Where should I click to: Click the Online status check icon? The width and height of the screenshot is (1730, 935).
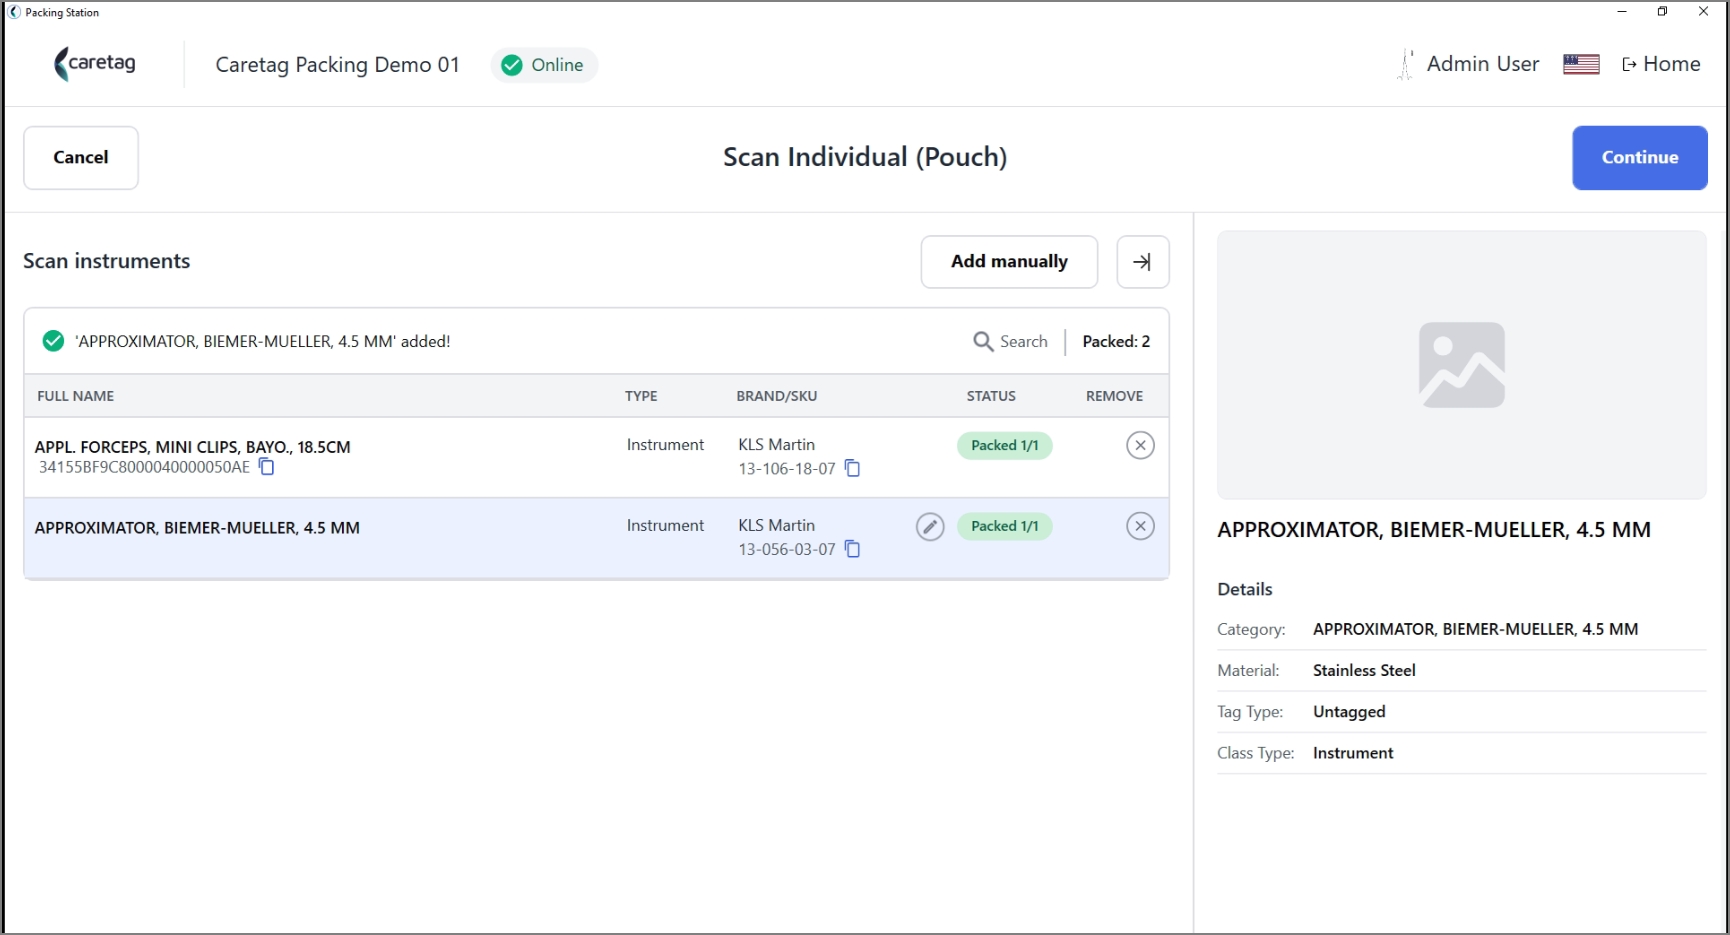pyautogui.click(x=512, y=65)
